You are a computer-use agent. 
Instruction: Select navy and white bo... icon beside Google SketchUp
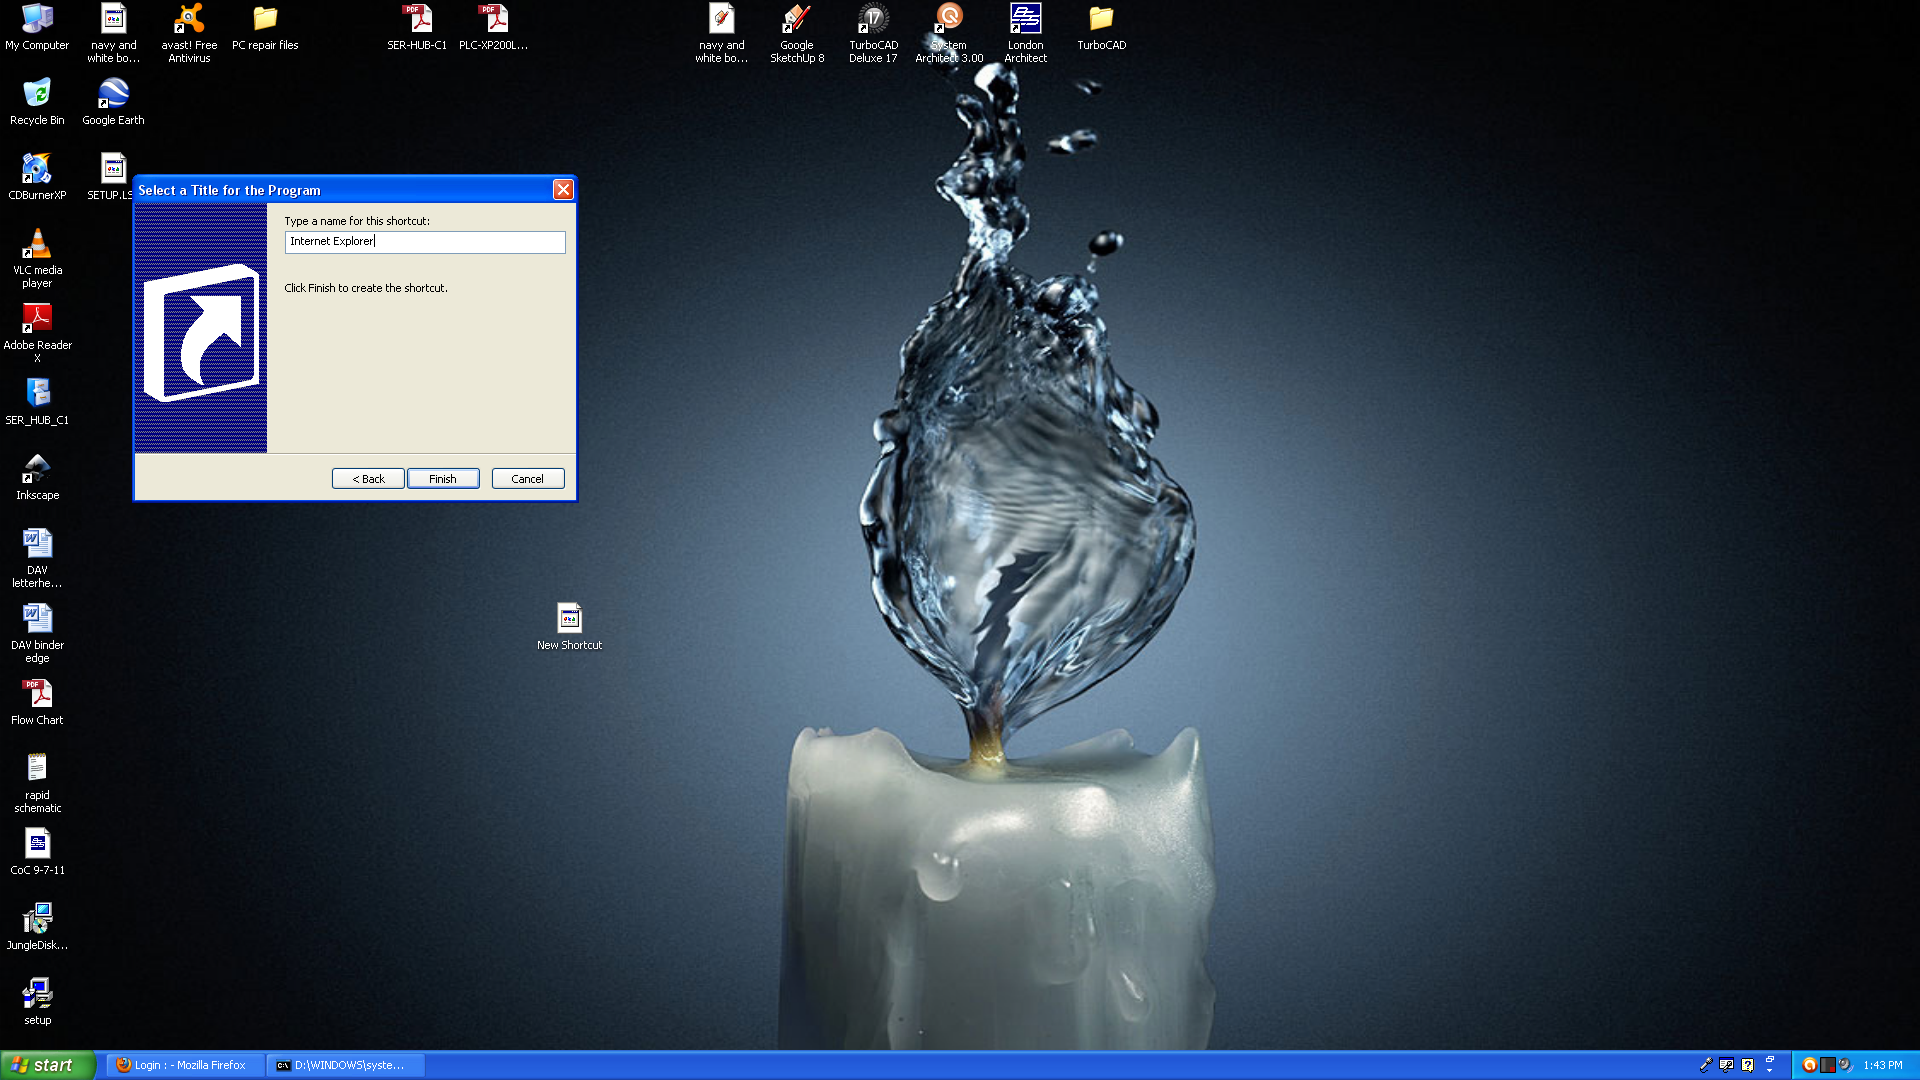click(x=721, y=33)
